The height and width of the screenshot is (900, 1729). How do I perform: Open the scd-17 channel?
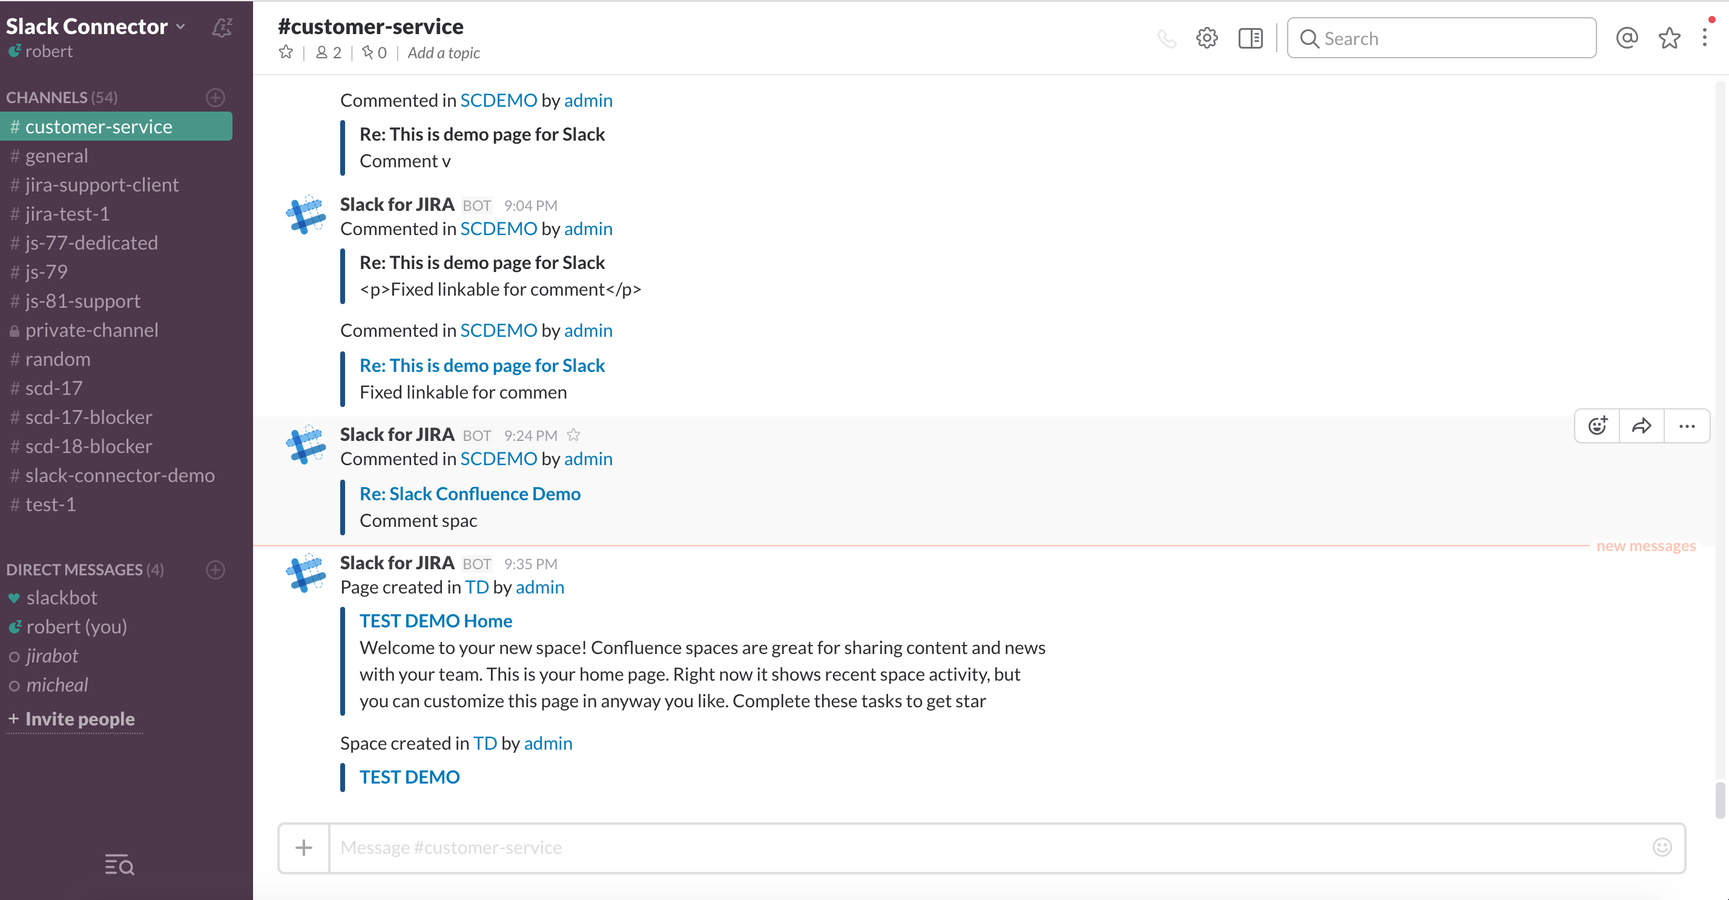pos(116,387)
